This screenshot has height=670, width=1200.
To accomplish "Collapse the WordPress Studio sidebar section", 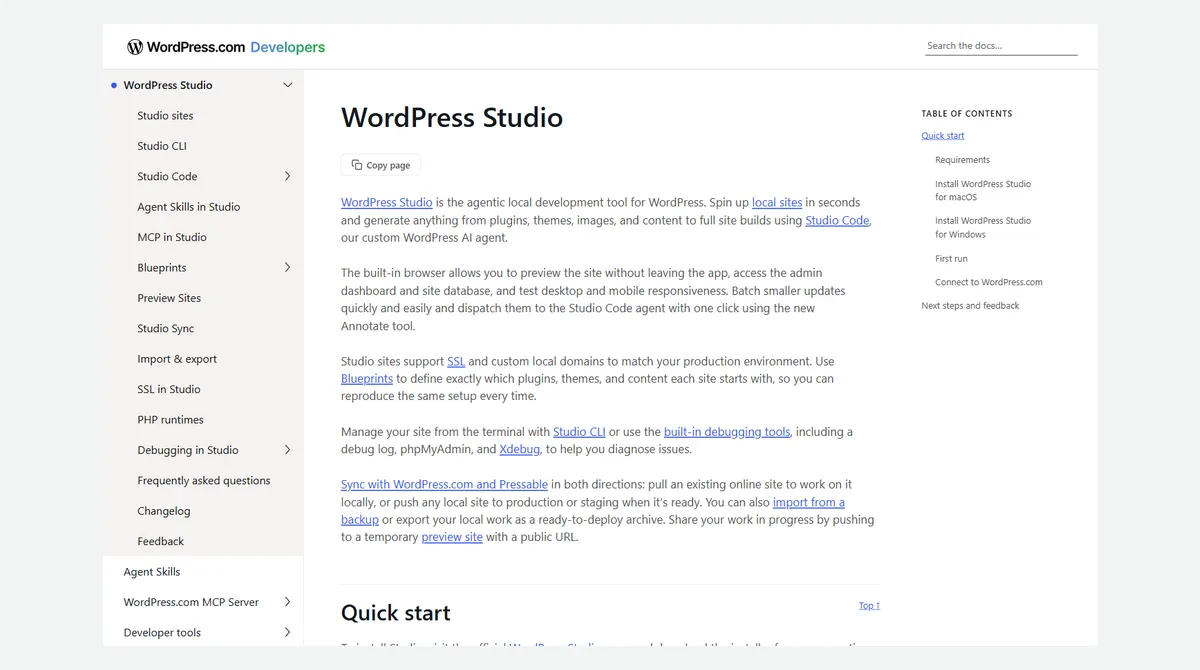I will 288,85.
